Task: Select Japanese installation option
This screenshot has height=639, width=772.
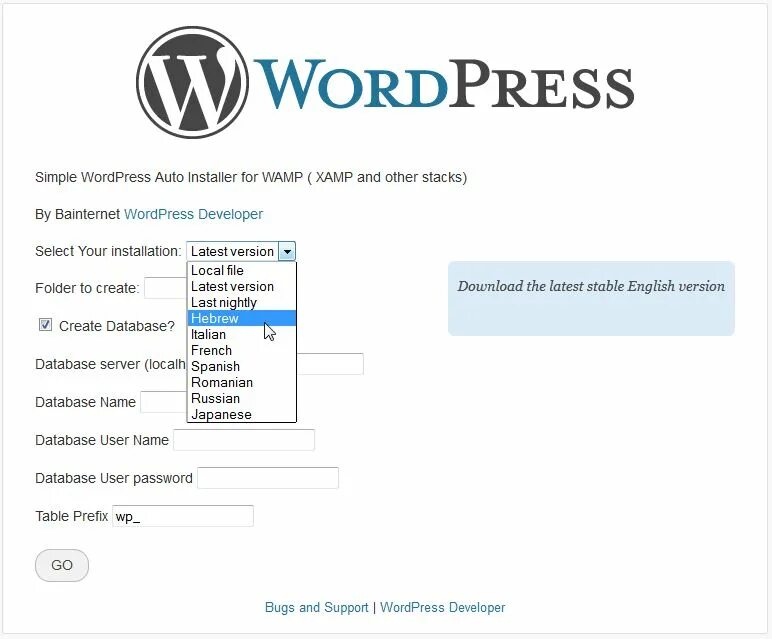Action: (x=242, y=414)
